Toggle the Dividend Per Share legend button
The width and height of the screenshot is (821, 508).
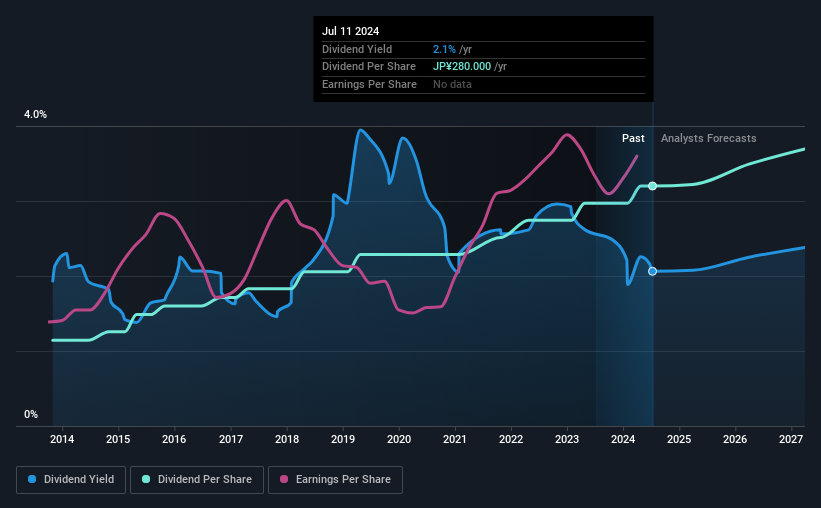point(197,480)
